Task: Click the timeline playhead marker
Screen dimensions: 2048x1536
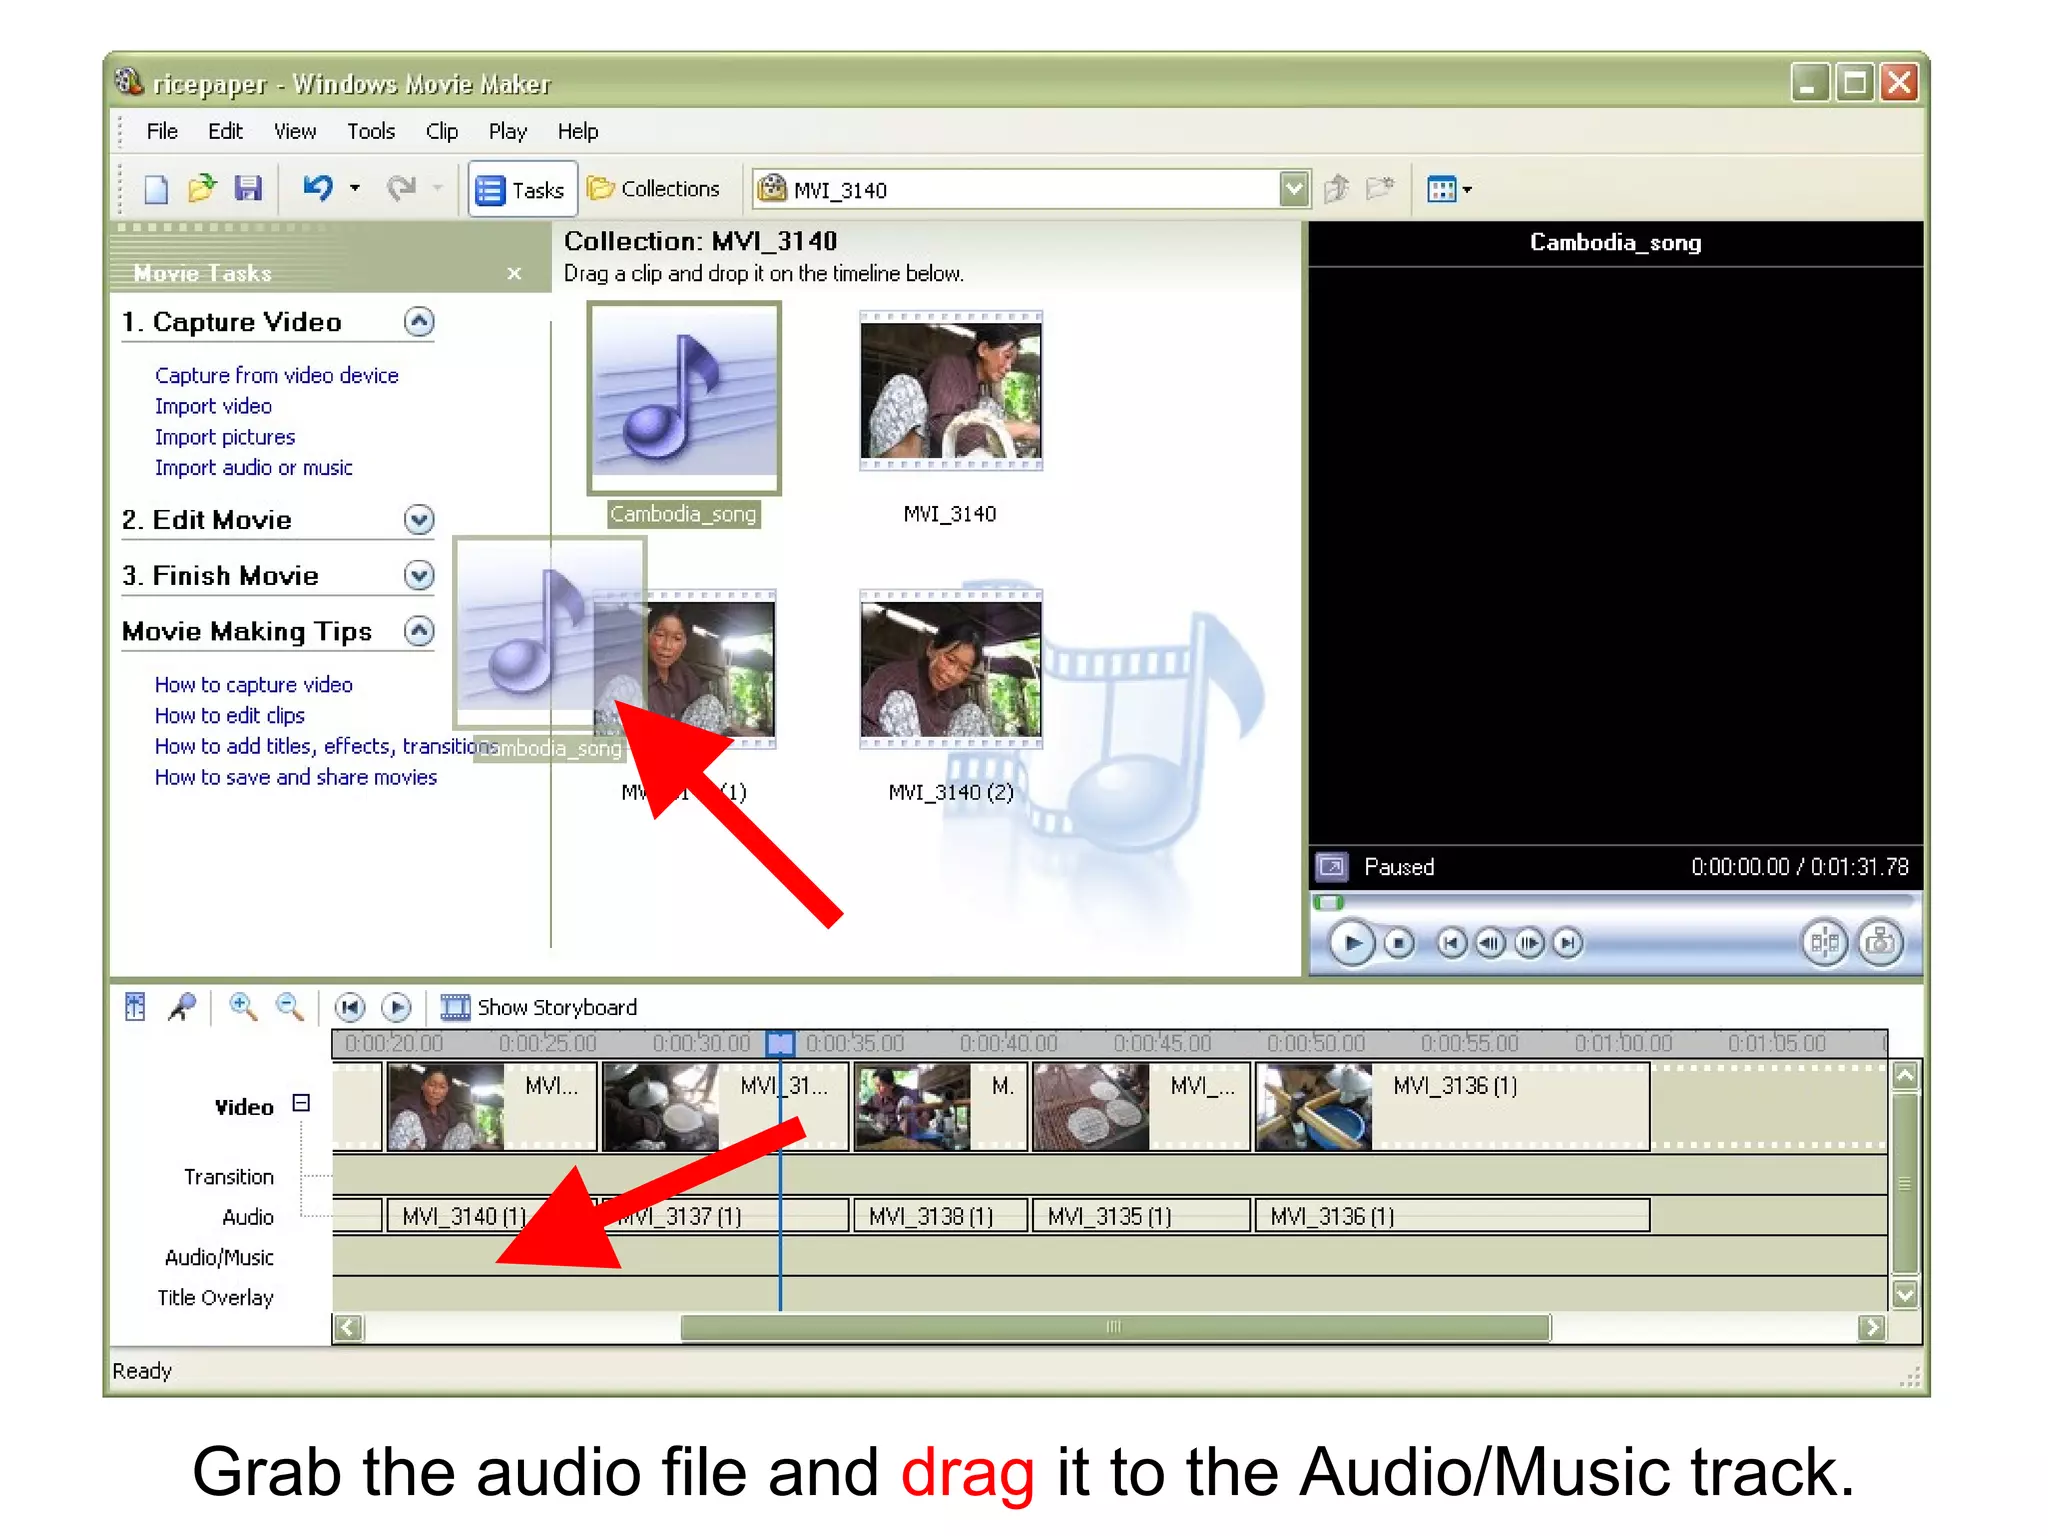Action: 780,1043
